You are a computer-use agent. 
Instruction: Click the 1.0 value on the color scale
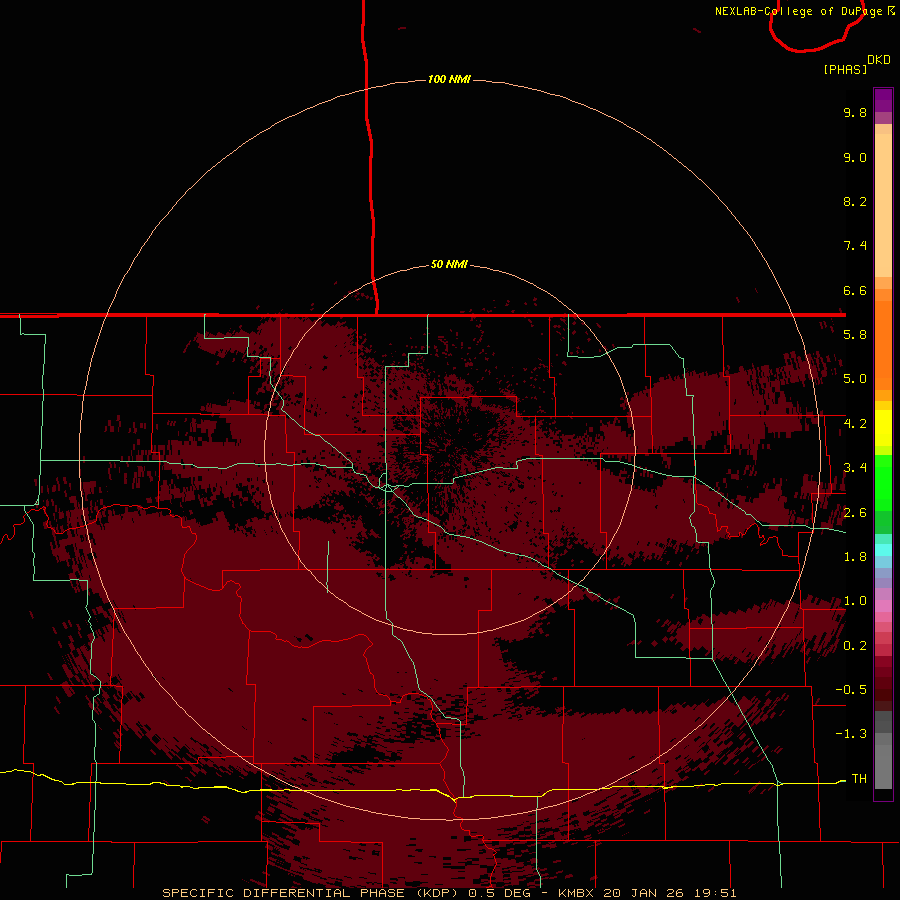pyautogui.click(x=855, y=601)
